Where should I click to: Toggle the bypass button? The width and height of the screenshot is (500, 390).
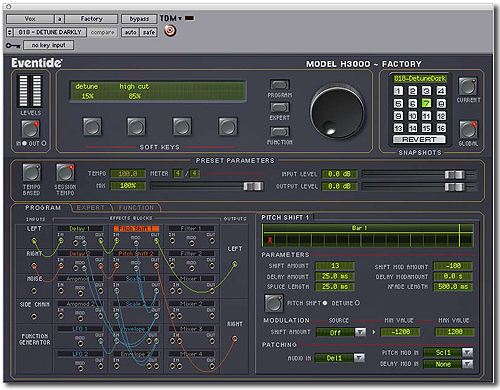click(x=139, y=19)
